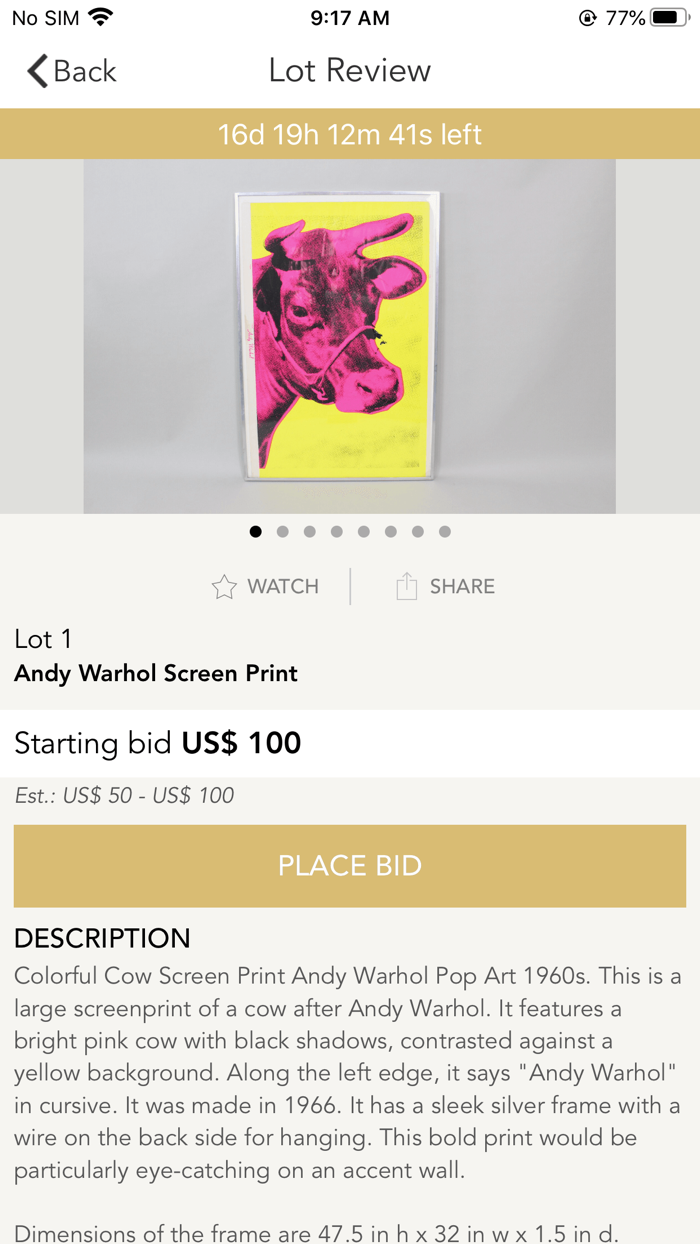Select the first image page dot
The width and height of the screenshot is (700, 1244).
coord(256,532)
